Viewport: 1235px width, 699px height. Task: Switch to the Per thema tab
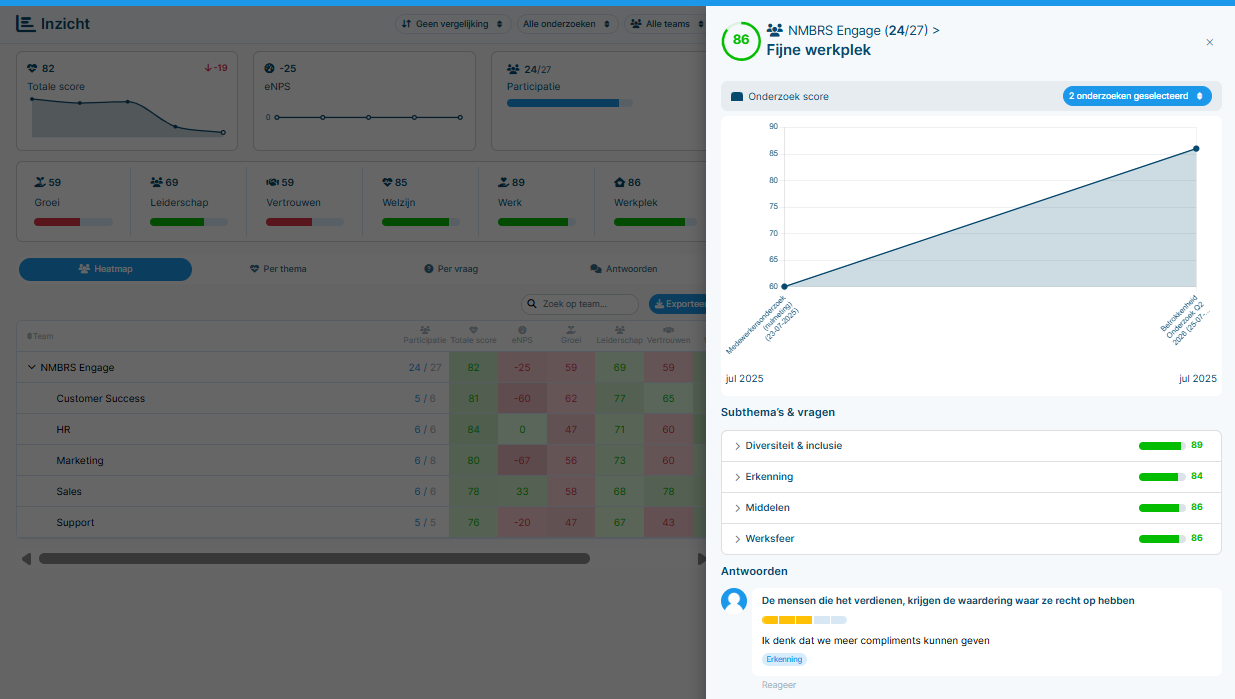point(278,269)
